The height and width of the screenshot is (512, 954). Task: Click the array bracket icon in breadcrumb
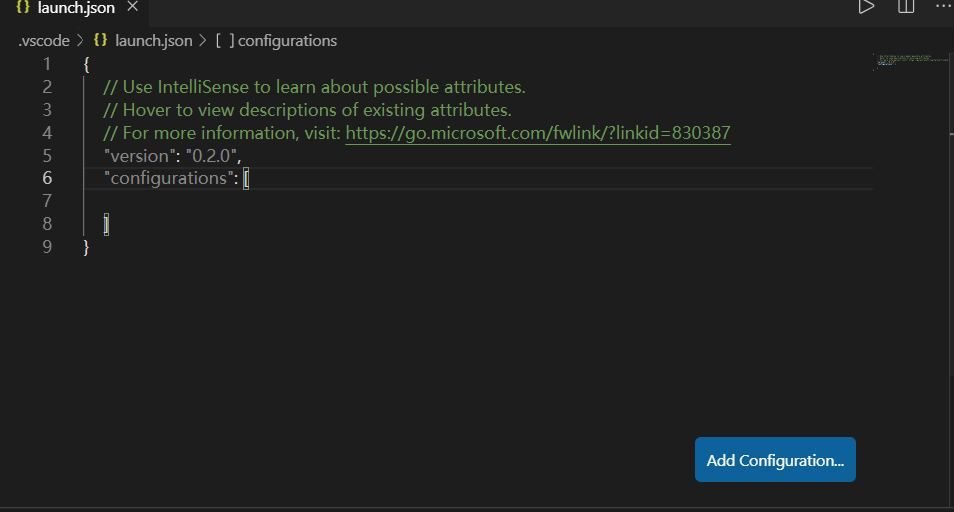[x=225, y=41]
